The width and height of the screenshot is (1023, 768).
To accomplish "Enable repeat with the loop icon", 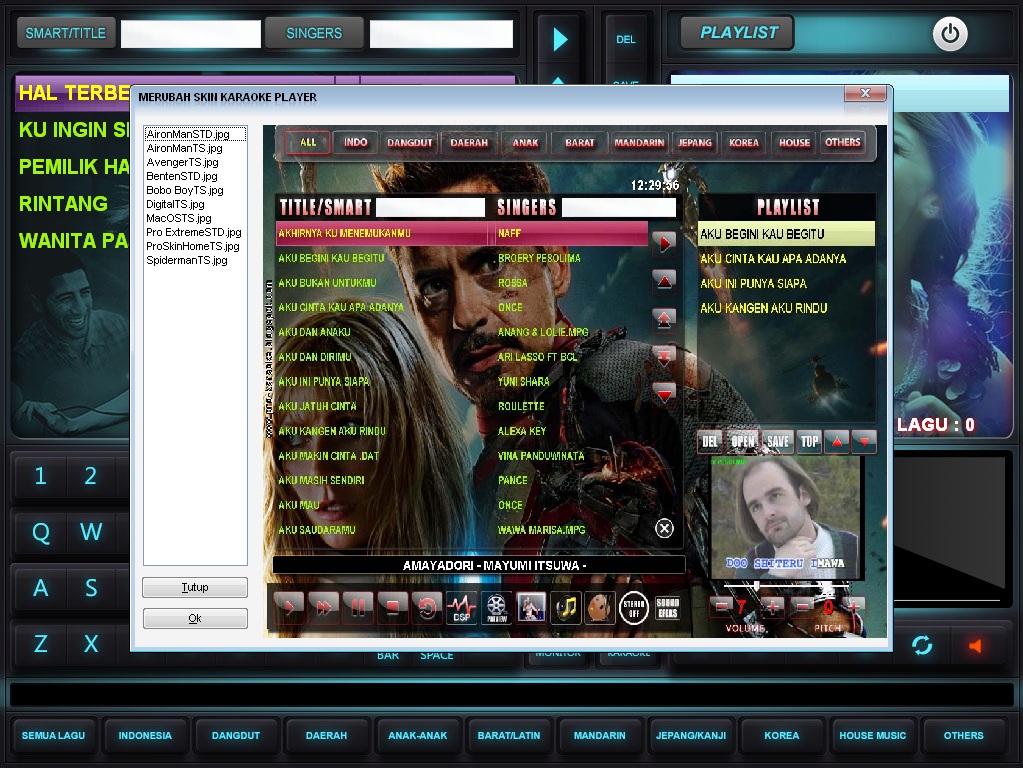I will (428, 607).
